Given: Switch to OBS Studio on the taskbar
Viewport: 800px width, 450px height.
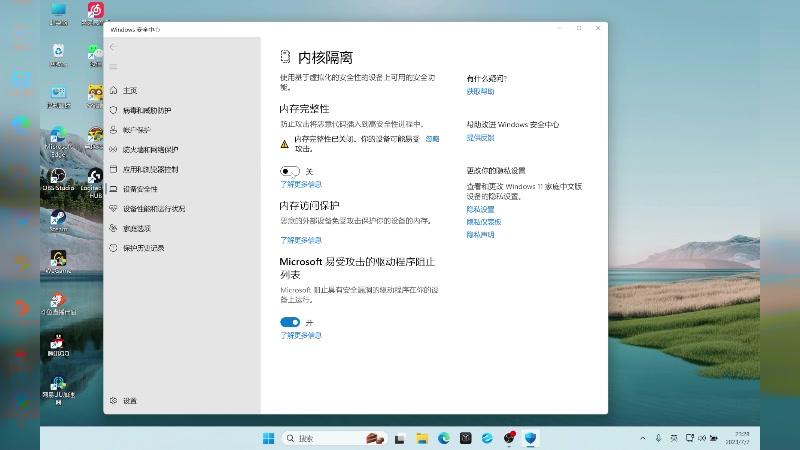Looking at the screenshot, I should tap(509, 438).
